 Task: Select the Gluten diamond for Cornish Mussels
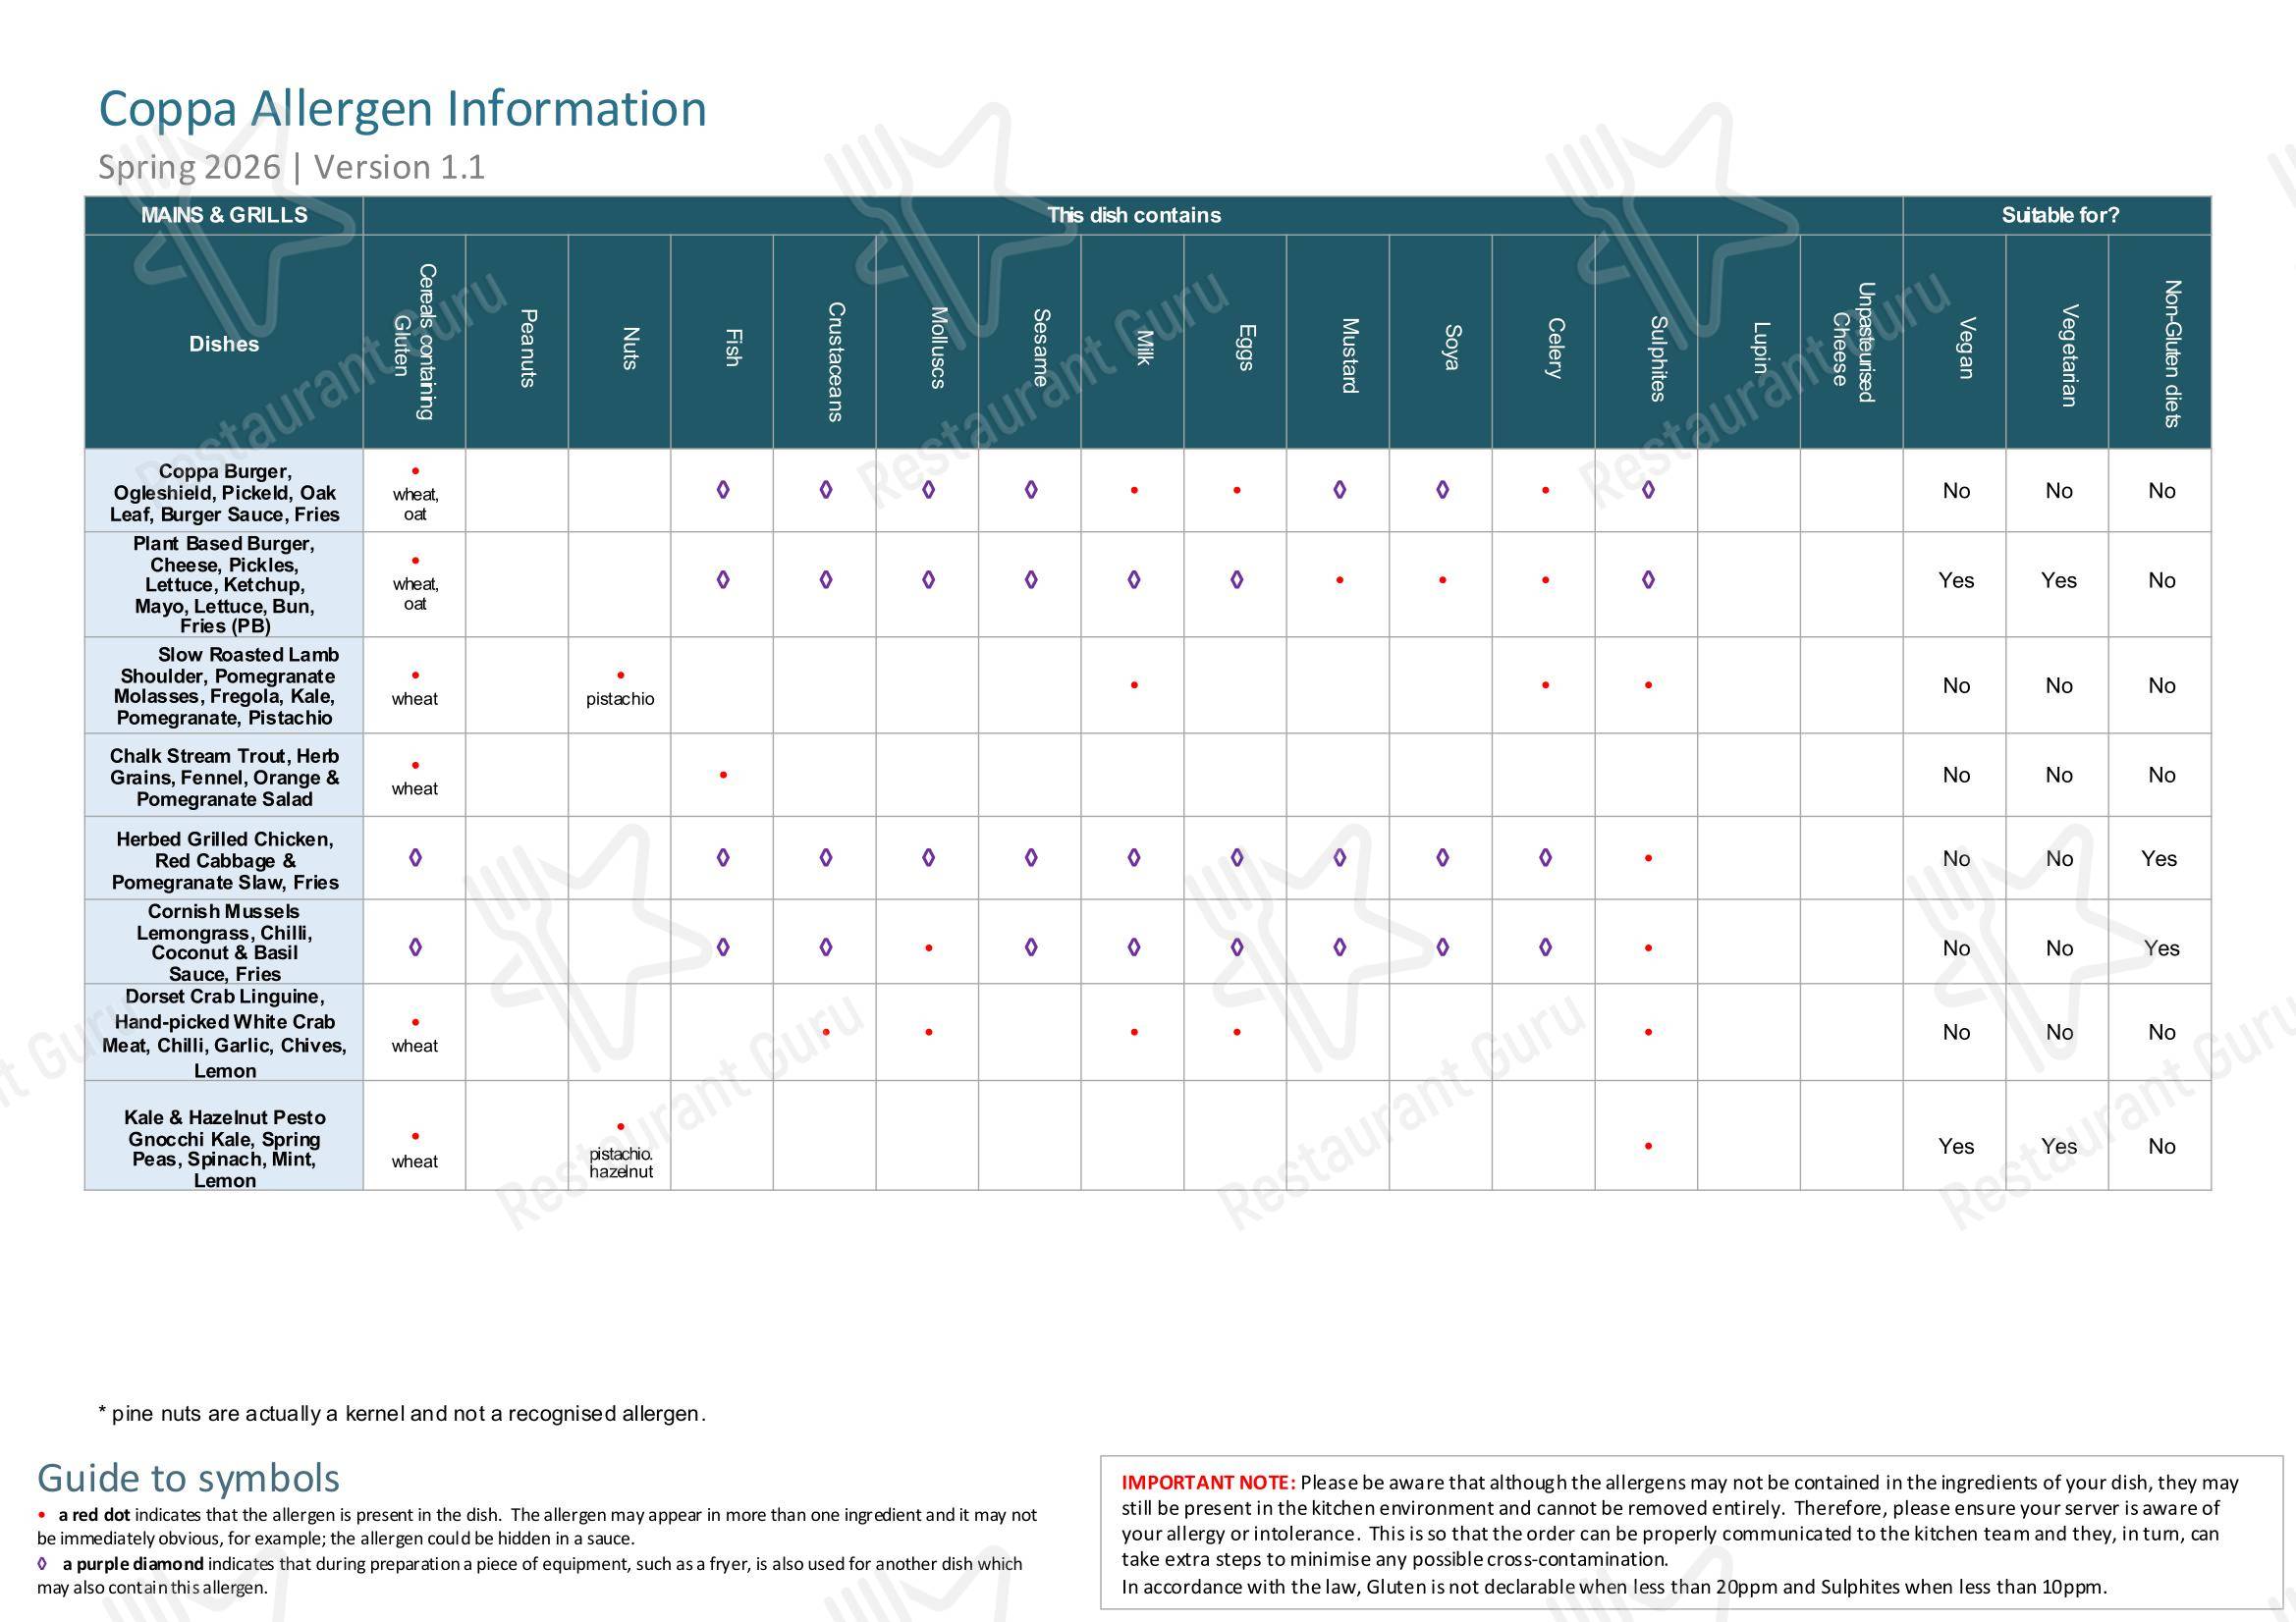coord(415,947)
